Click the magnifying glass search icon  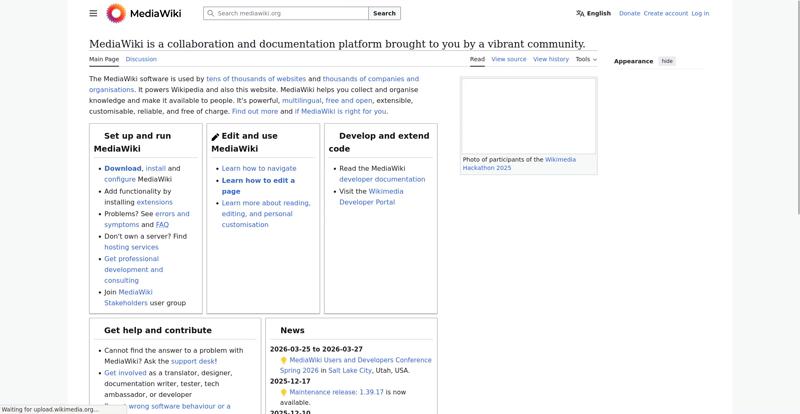coord(210,13)
